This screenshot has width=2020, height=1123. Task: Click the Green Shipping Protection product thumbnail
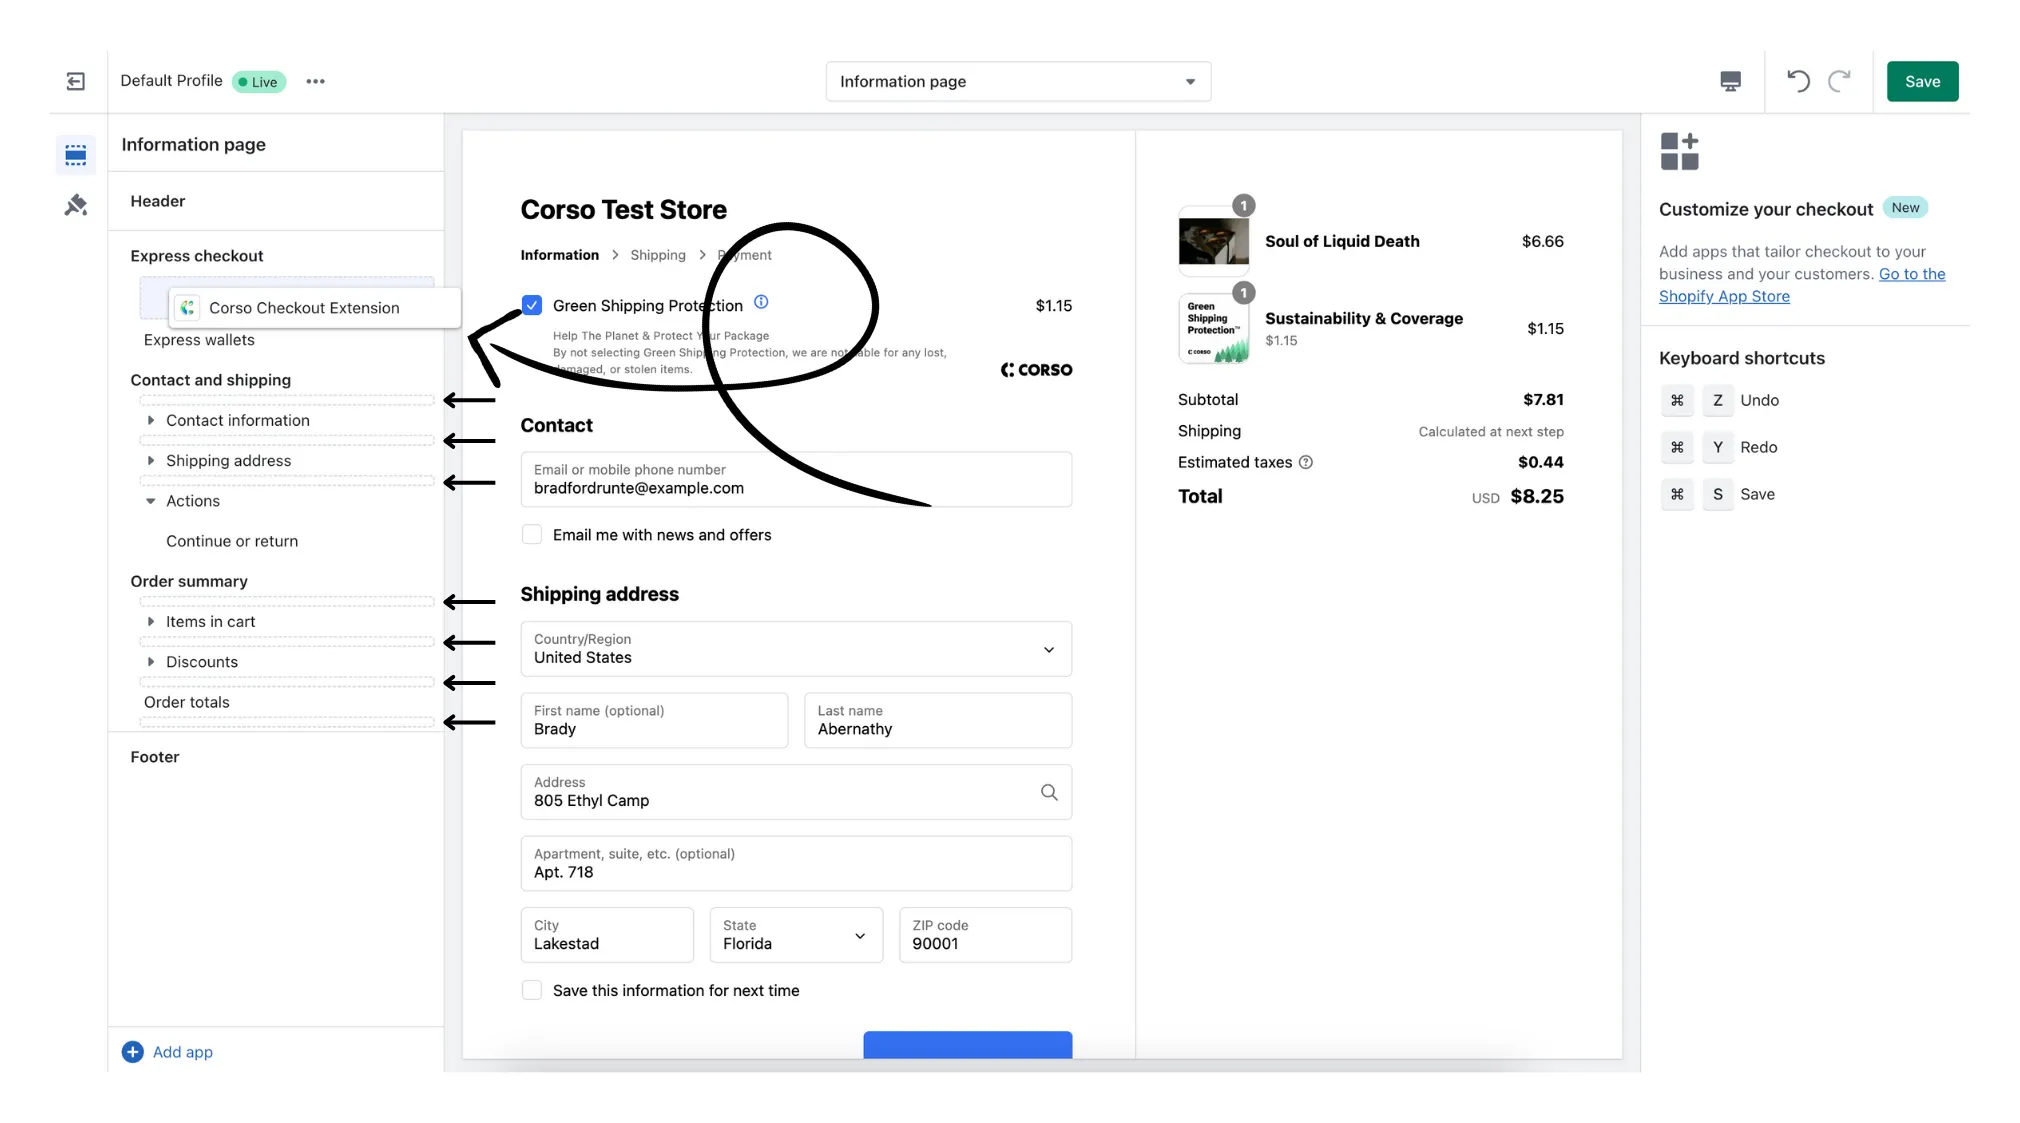pos(1213,328)
